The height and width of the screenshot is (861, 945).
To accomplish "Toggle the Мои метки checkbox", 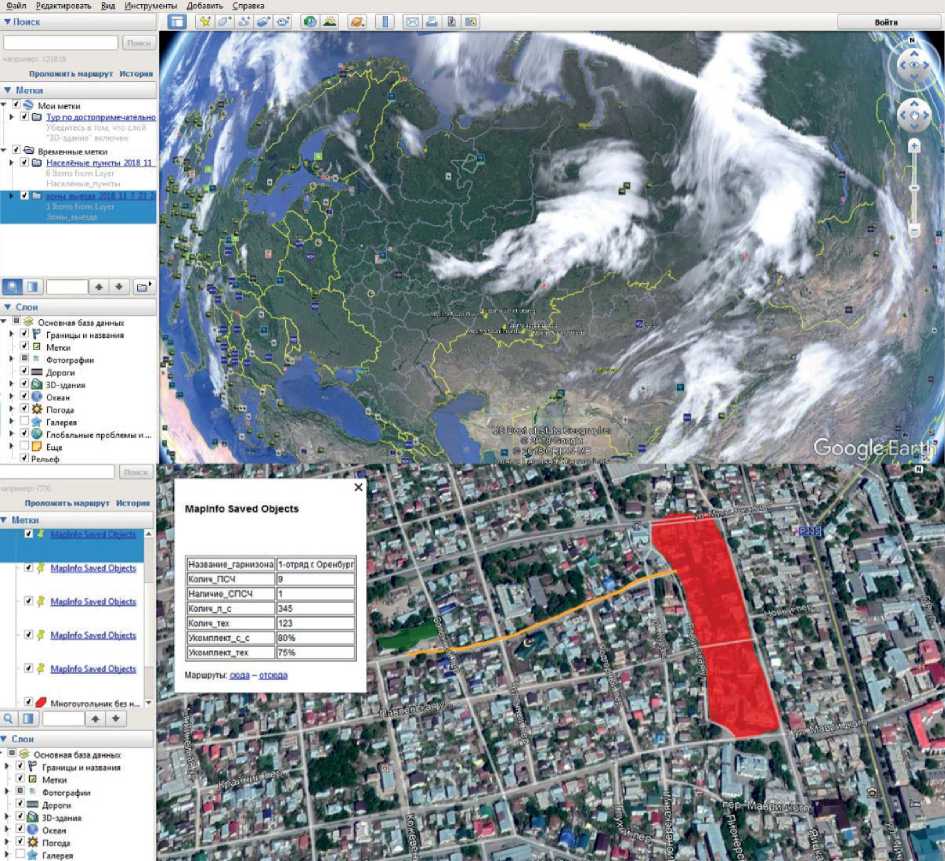I will [x=16, y=105].
